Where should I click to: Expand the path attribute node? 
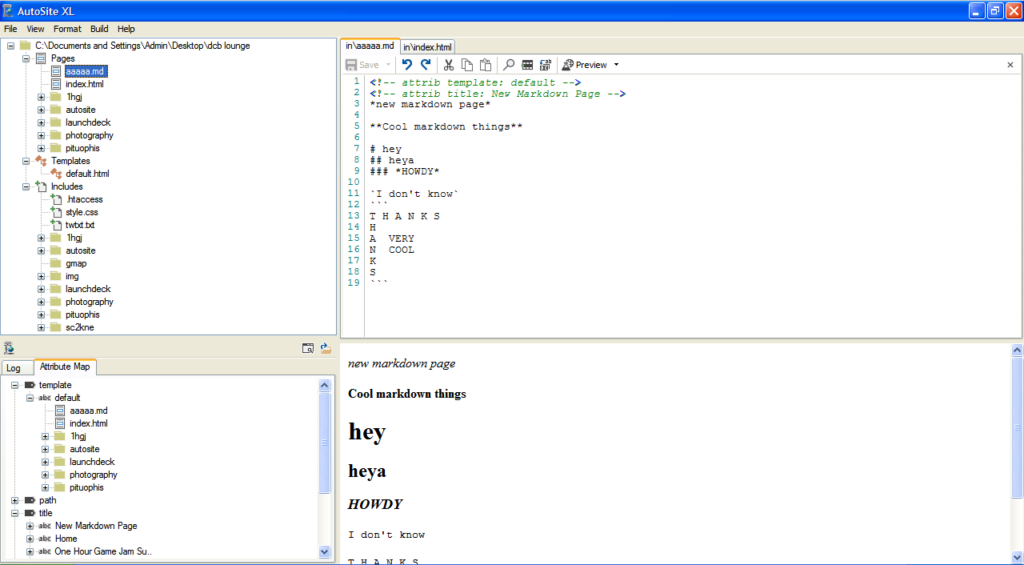pyautogui.click(x=14, y=500)
